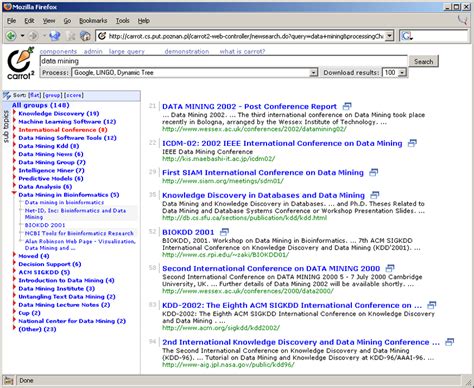
Task: Open the Tools menu
Action: coord(122,21)
